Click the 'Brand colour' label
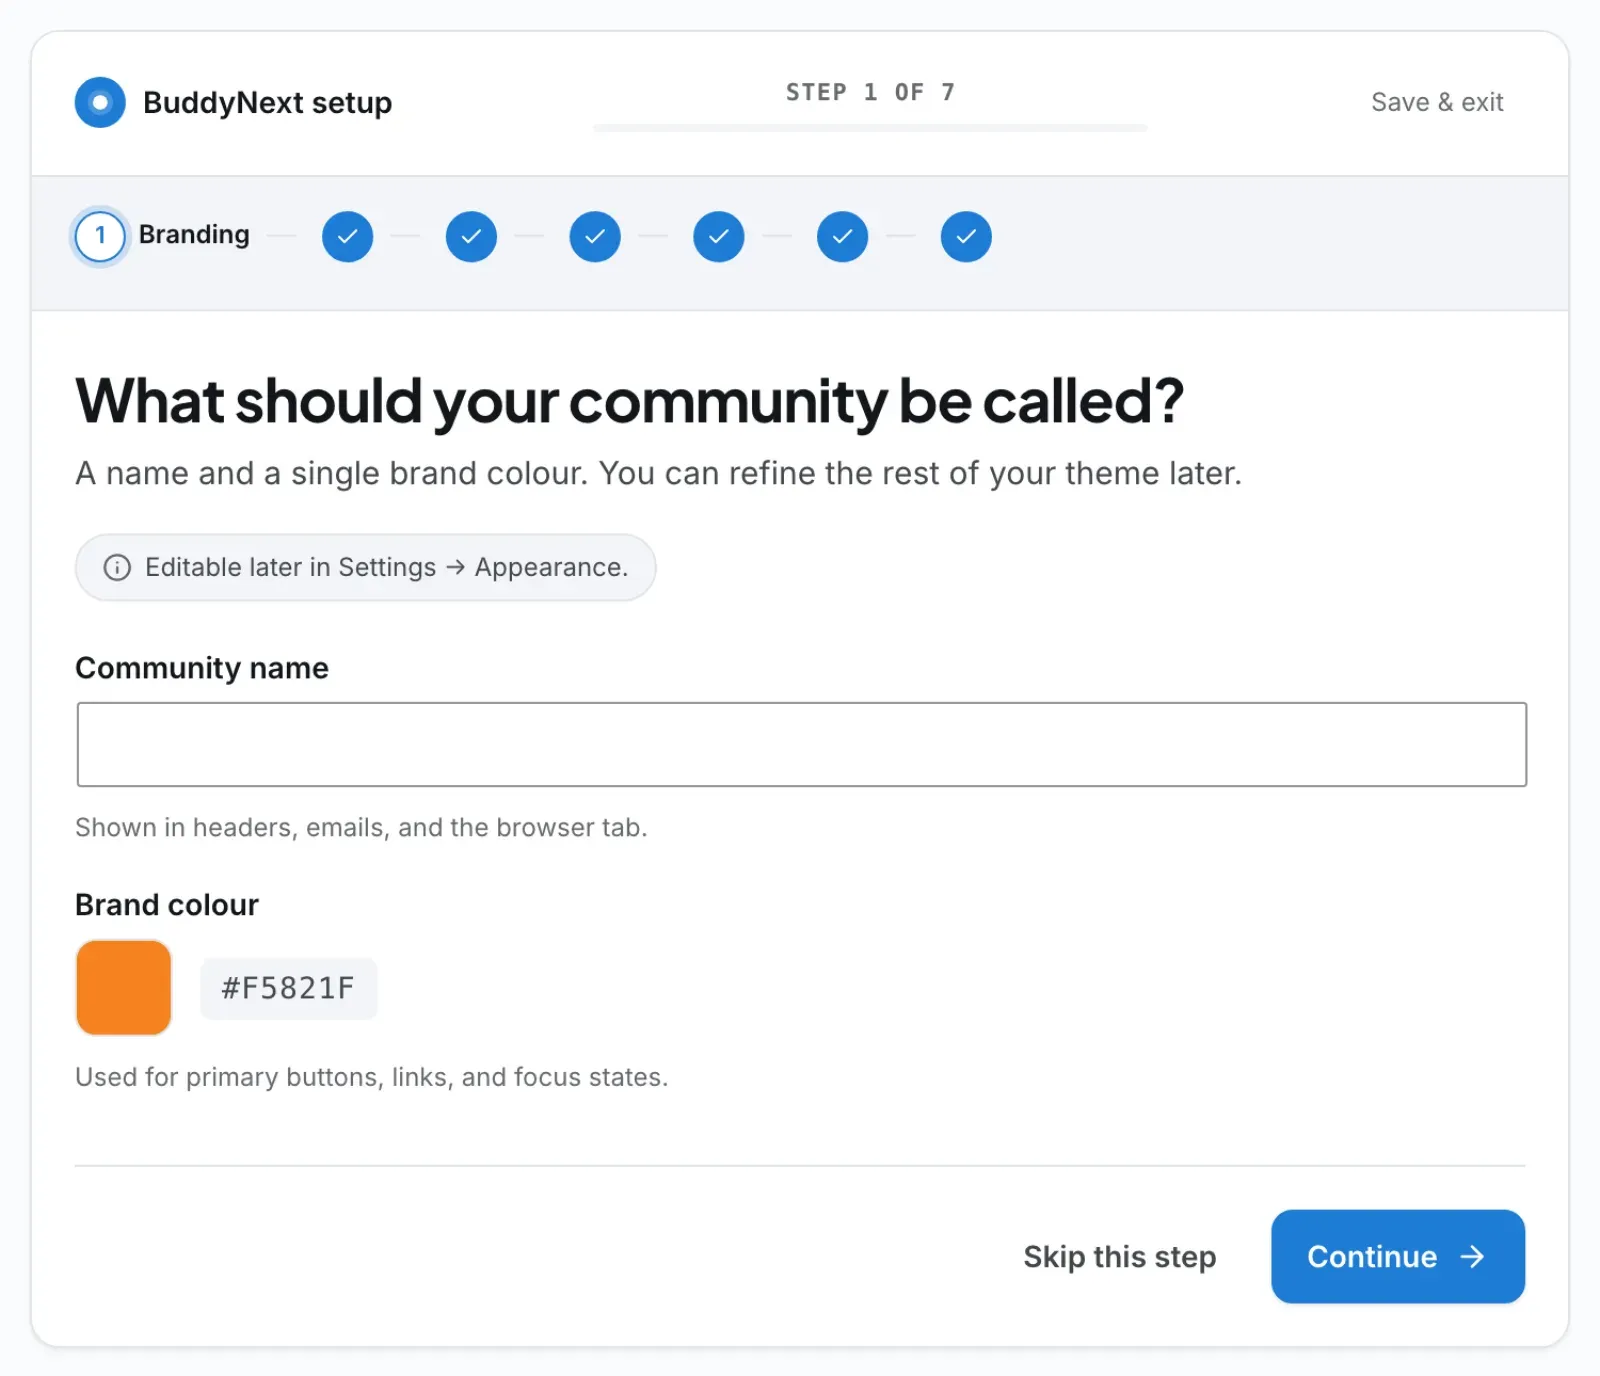Image resolution: width=1600 pixels, height=1376 pixels. pyautogui.click(x=167, y=904)
